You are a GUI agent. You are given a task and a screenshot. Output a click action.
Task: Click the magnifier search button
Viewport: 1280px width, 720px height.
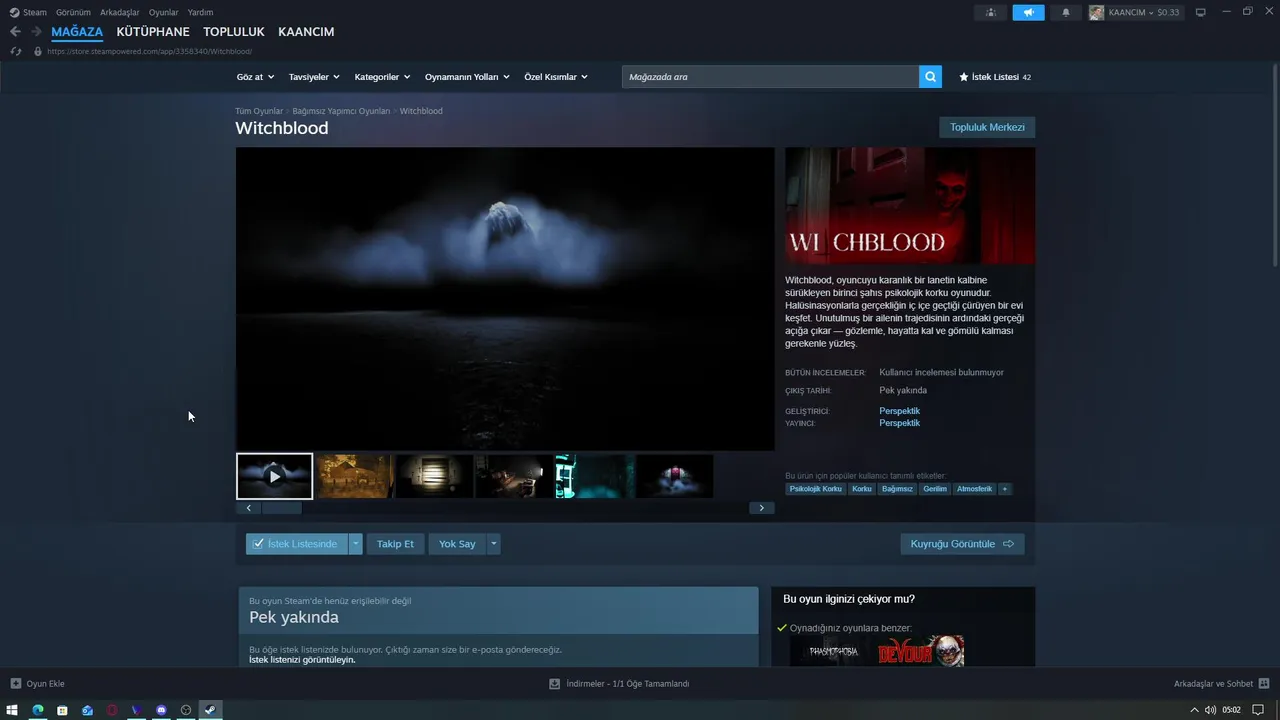930,77
